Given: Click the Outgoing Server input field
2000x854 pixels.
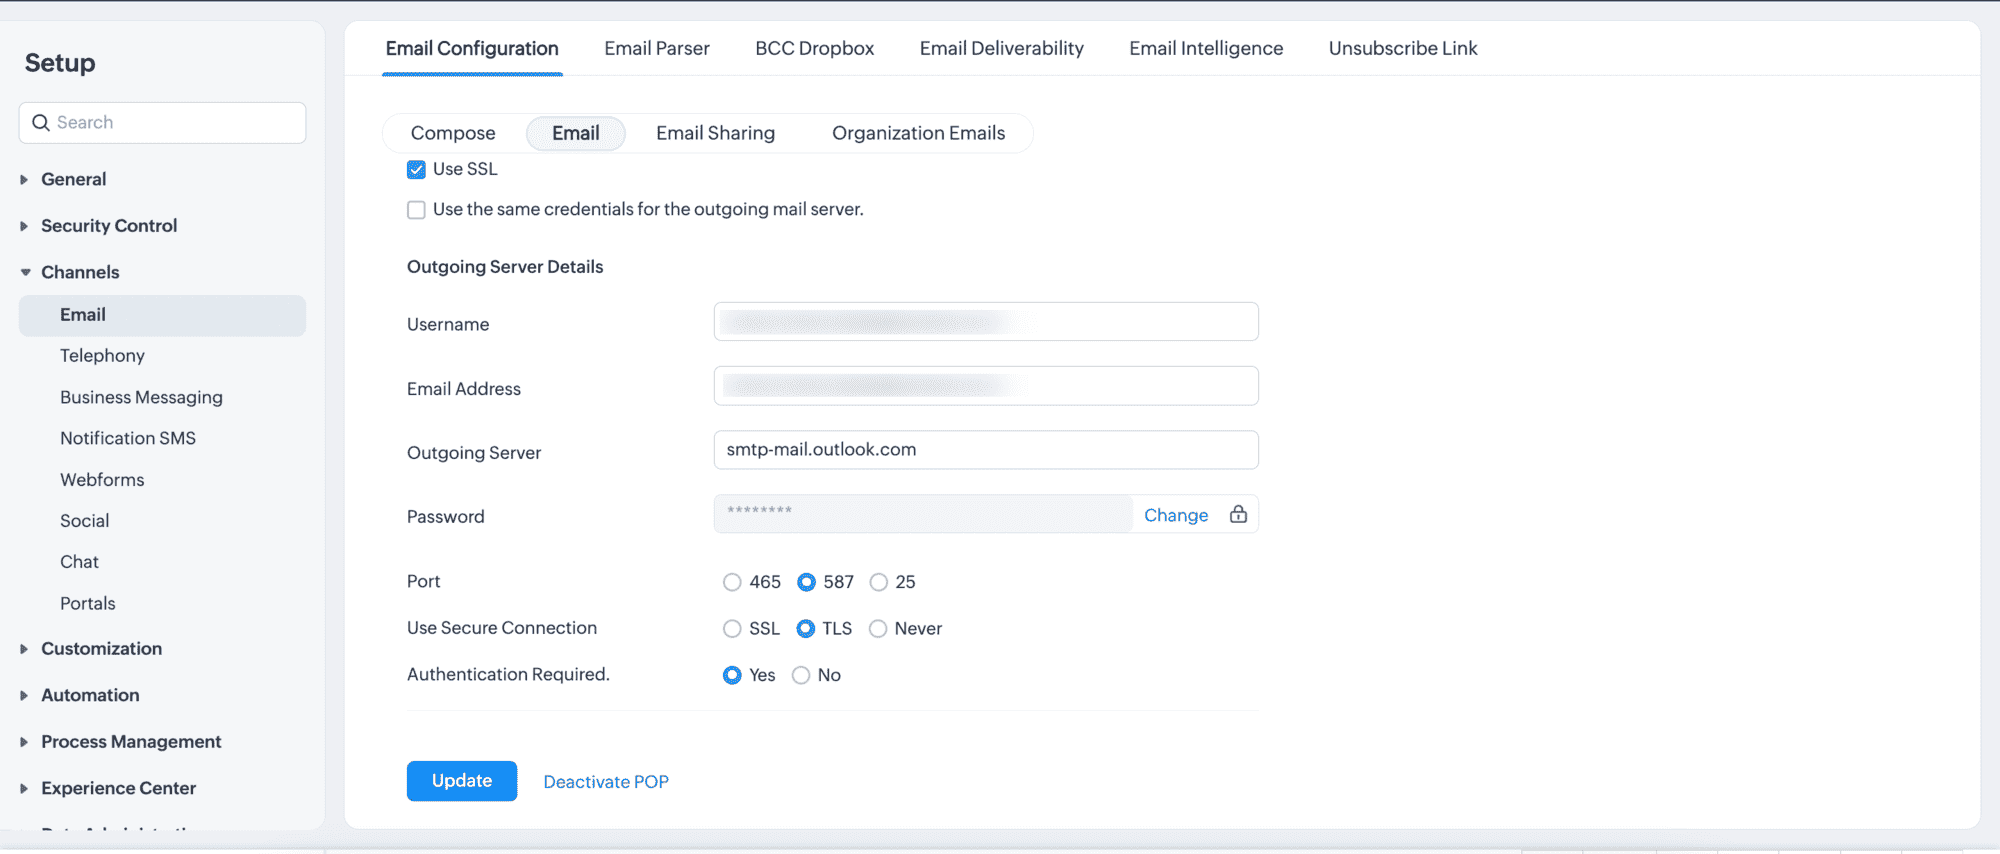Looking at the screenshot, I should tap(985, 450).
